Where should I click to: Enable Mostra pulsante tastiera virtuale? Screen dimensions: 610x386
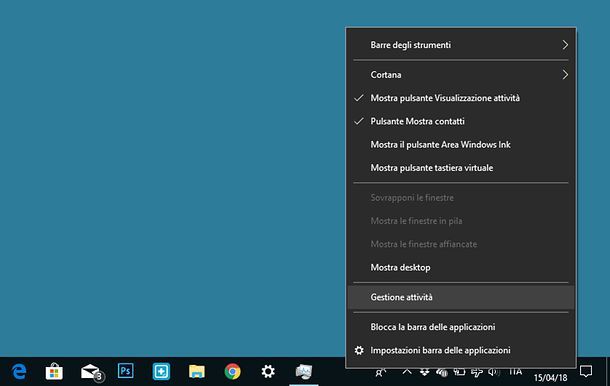tap(461, 168)
